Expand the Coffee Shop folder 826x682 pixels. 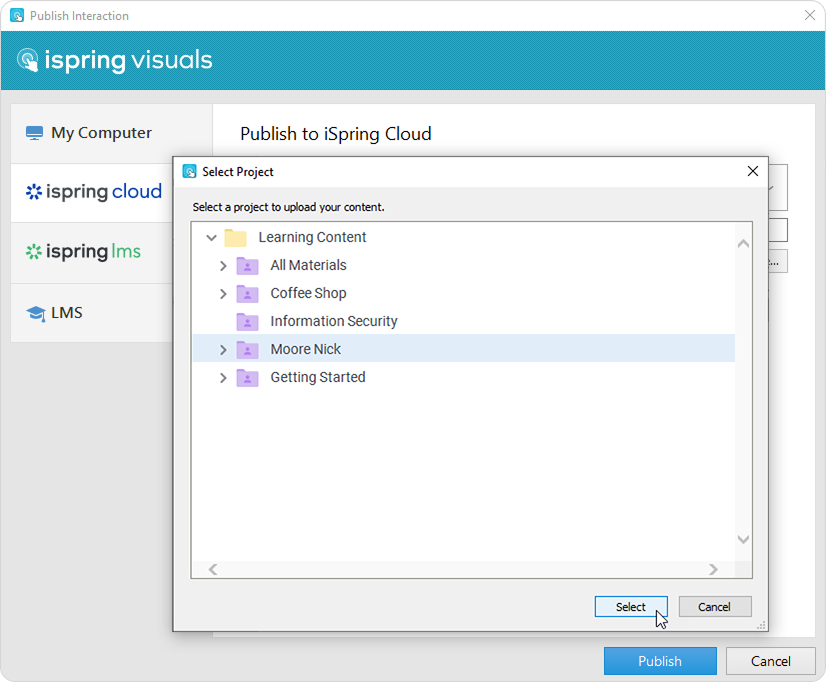pos(223,293)
